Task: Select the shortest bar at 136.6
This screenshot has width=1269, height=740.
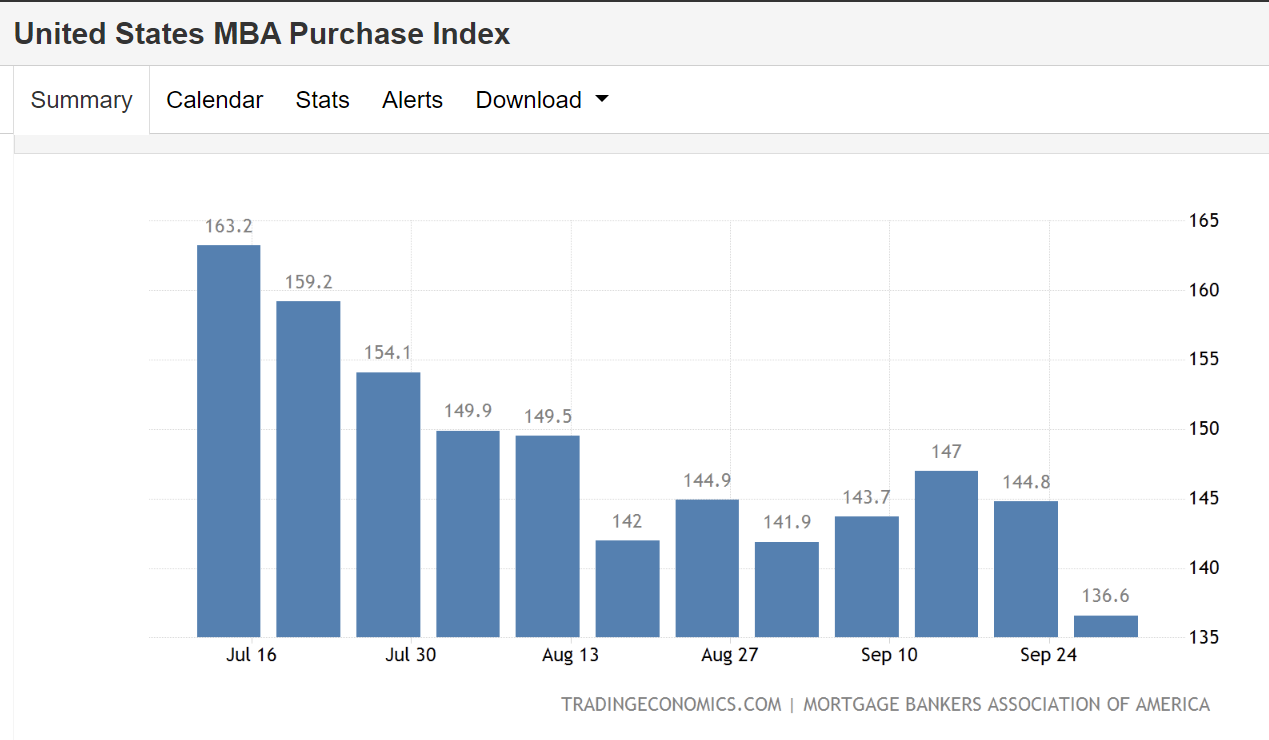Action: [x=1106, y=626]
